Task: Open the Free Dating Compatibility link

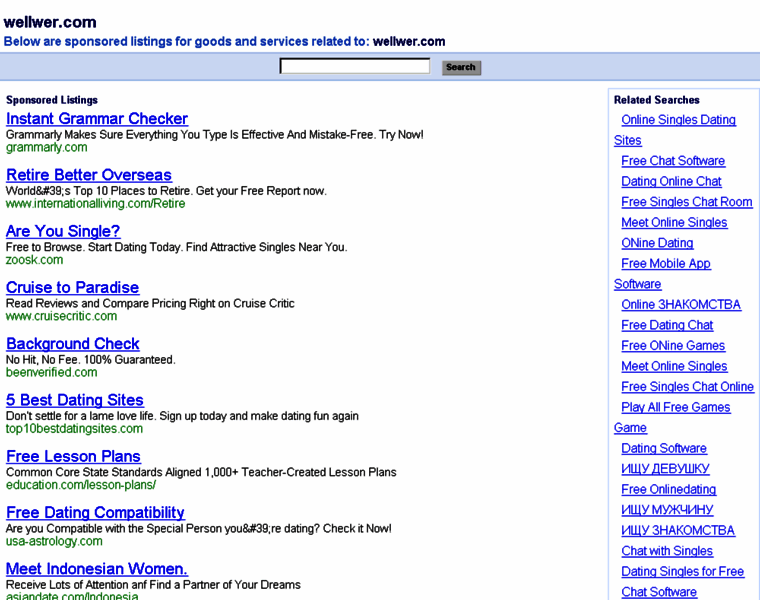Action: (x=95, y=512)
